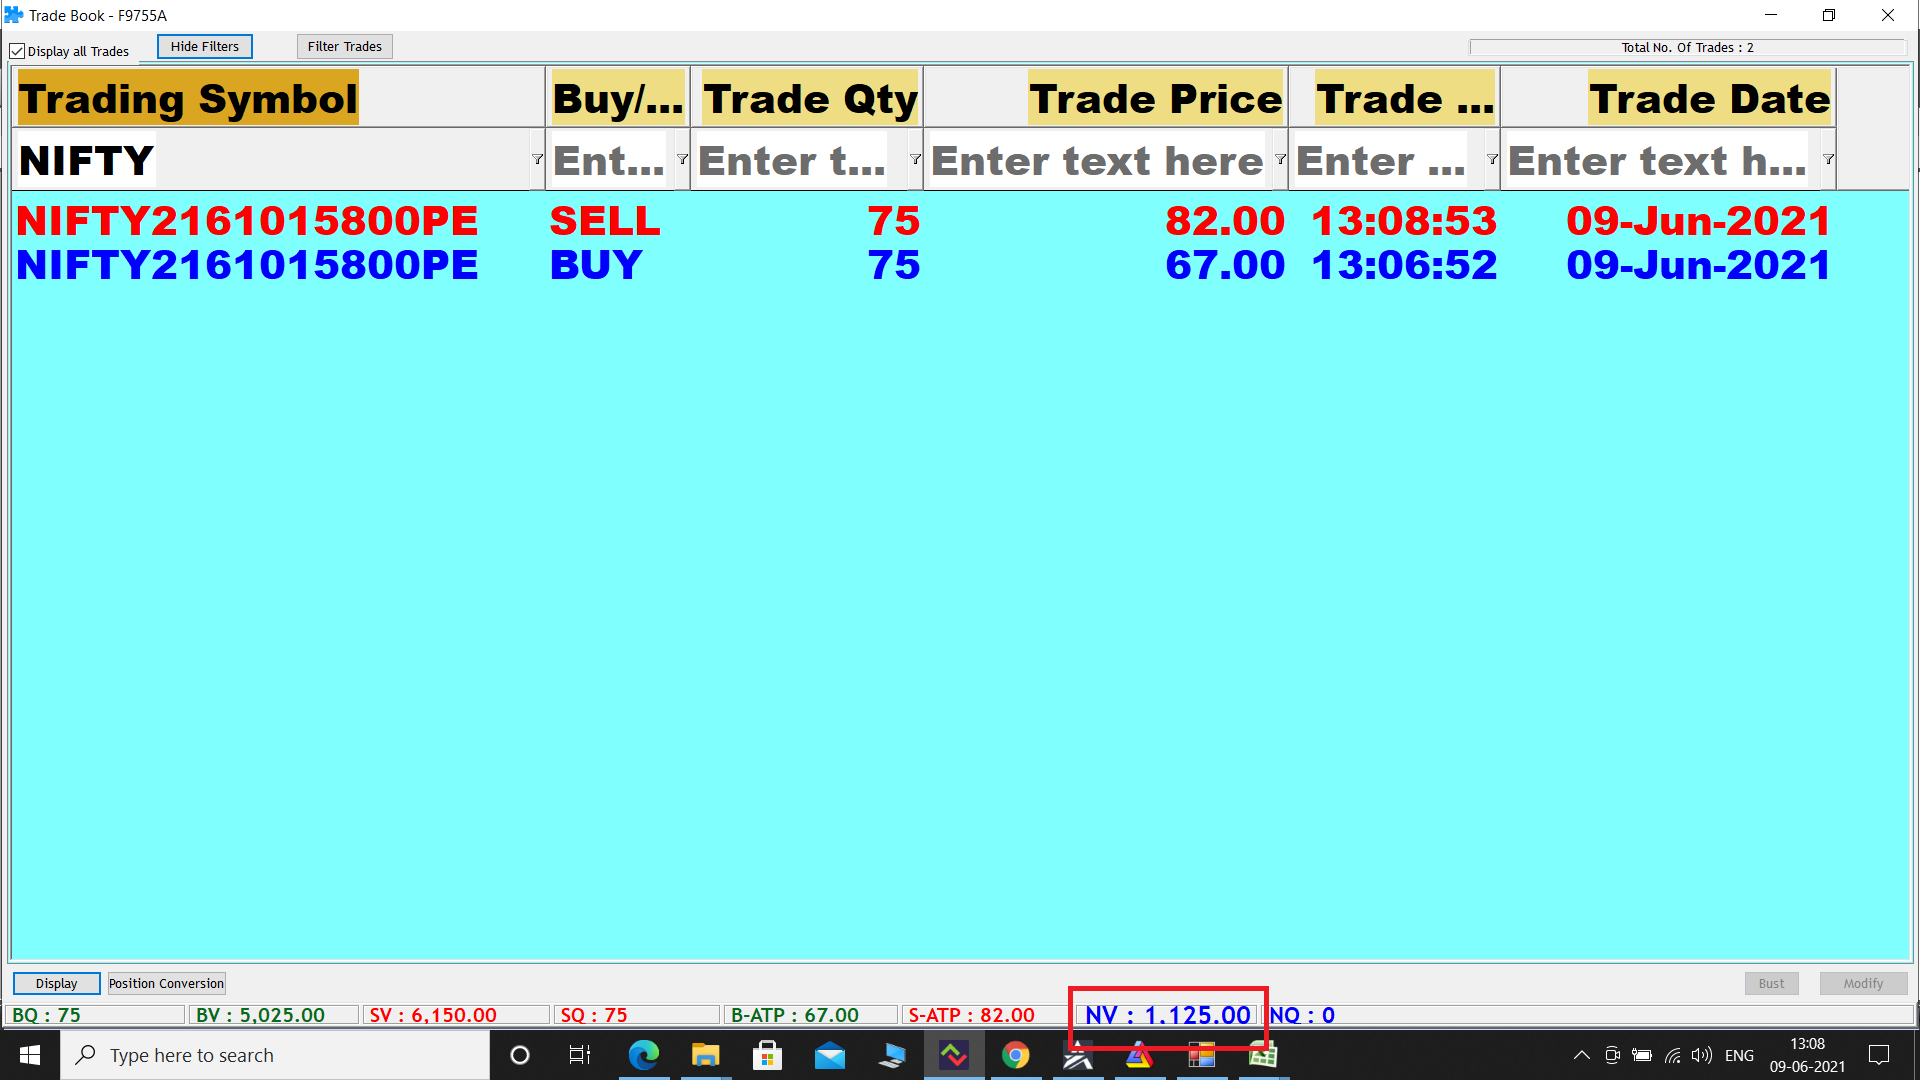
Task: Click the Trade Price filter text field
Action: tap(1098, 160)
